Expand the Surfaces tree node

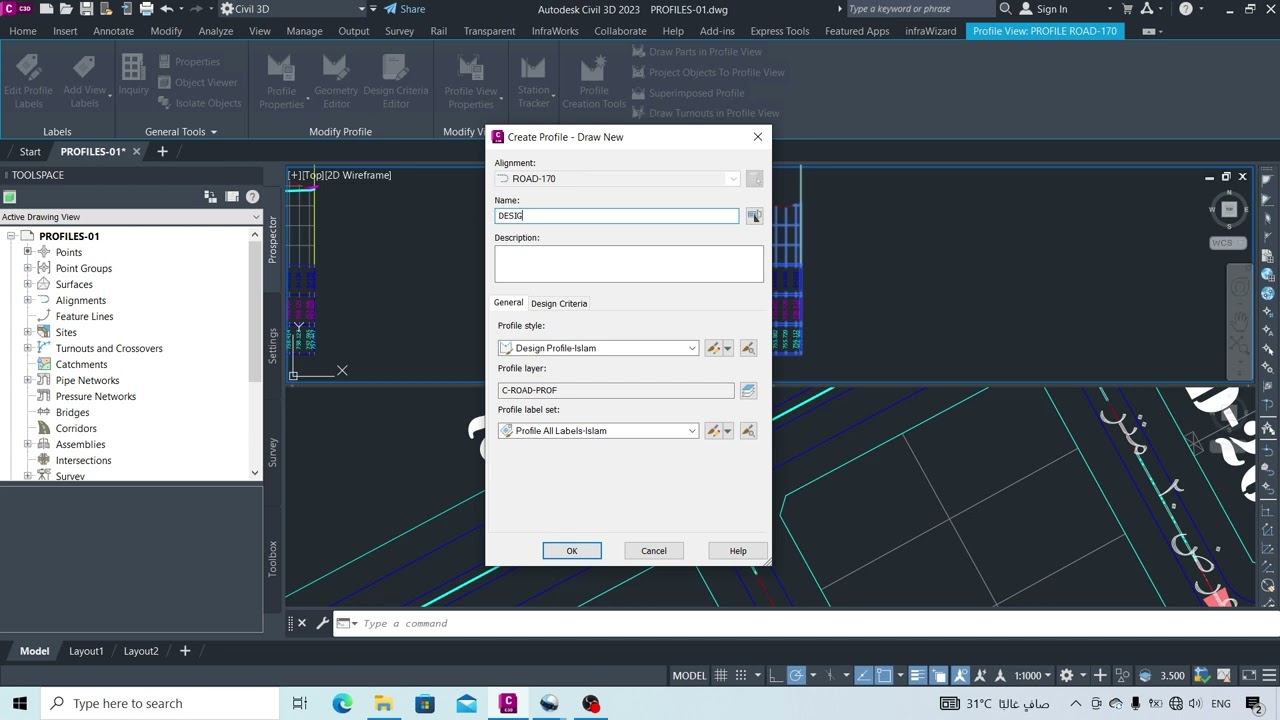pyautogui.click(x=28, y=284)
